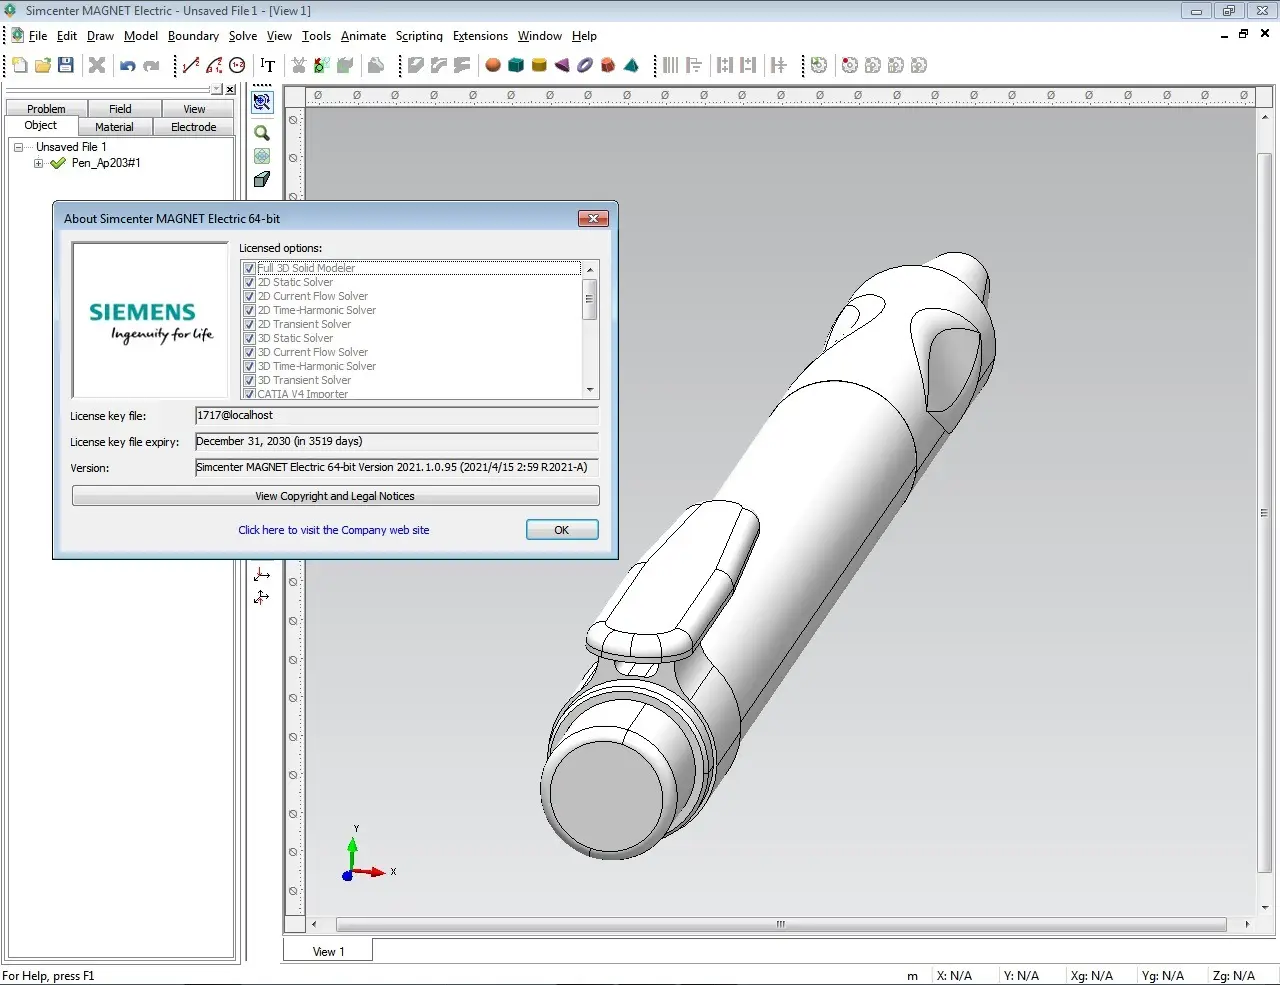Click the purple torus primitive icon
The image size is (1280, 985).
pos(585,65)
